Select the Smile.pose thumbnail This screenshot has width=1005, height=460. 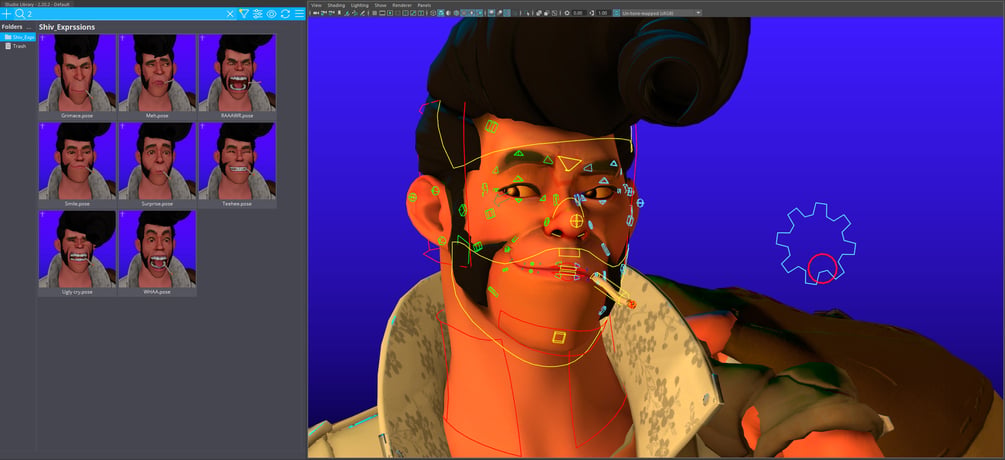pos(77,165)
